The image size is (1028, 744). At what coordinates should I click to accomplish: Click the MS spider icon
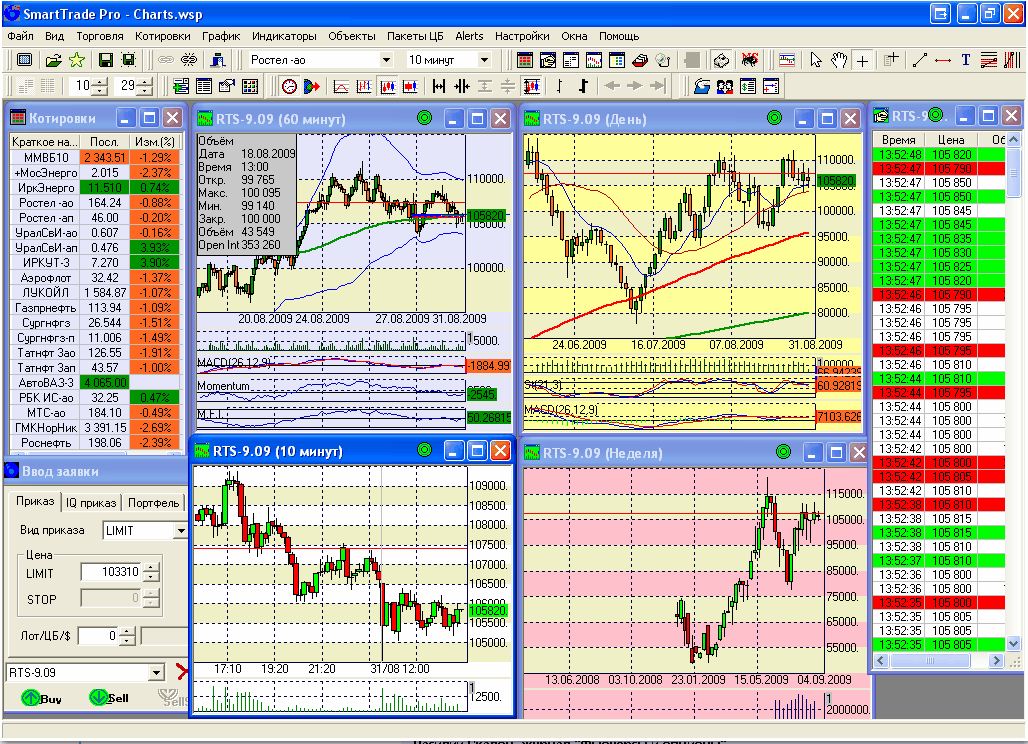click(x=749, y=60)
